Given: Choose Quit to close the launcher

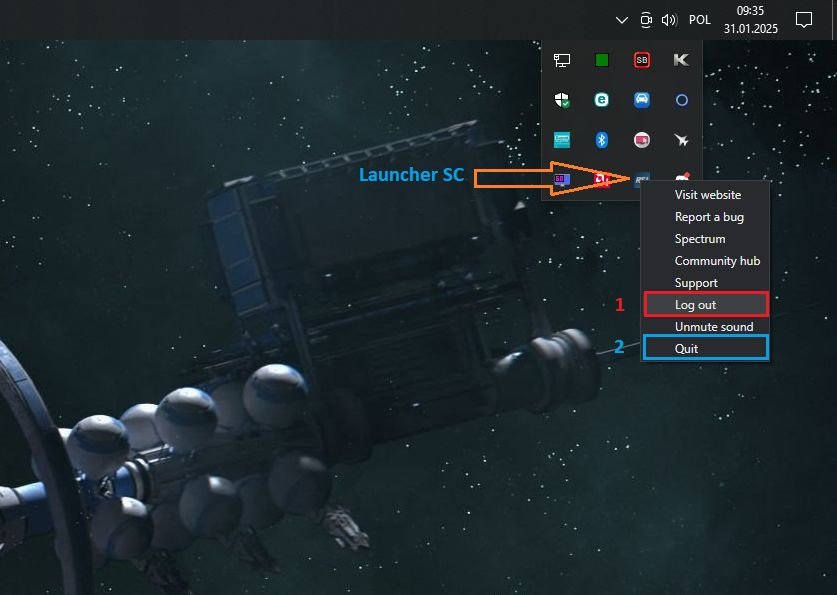Looking at the screenshot, I should [x=705, y=348].
